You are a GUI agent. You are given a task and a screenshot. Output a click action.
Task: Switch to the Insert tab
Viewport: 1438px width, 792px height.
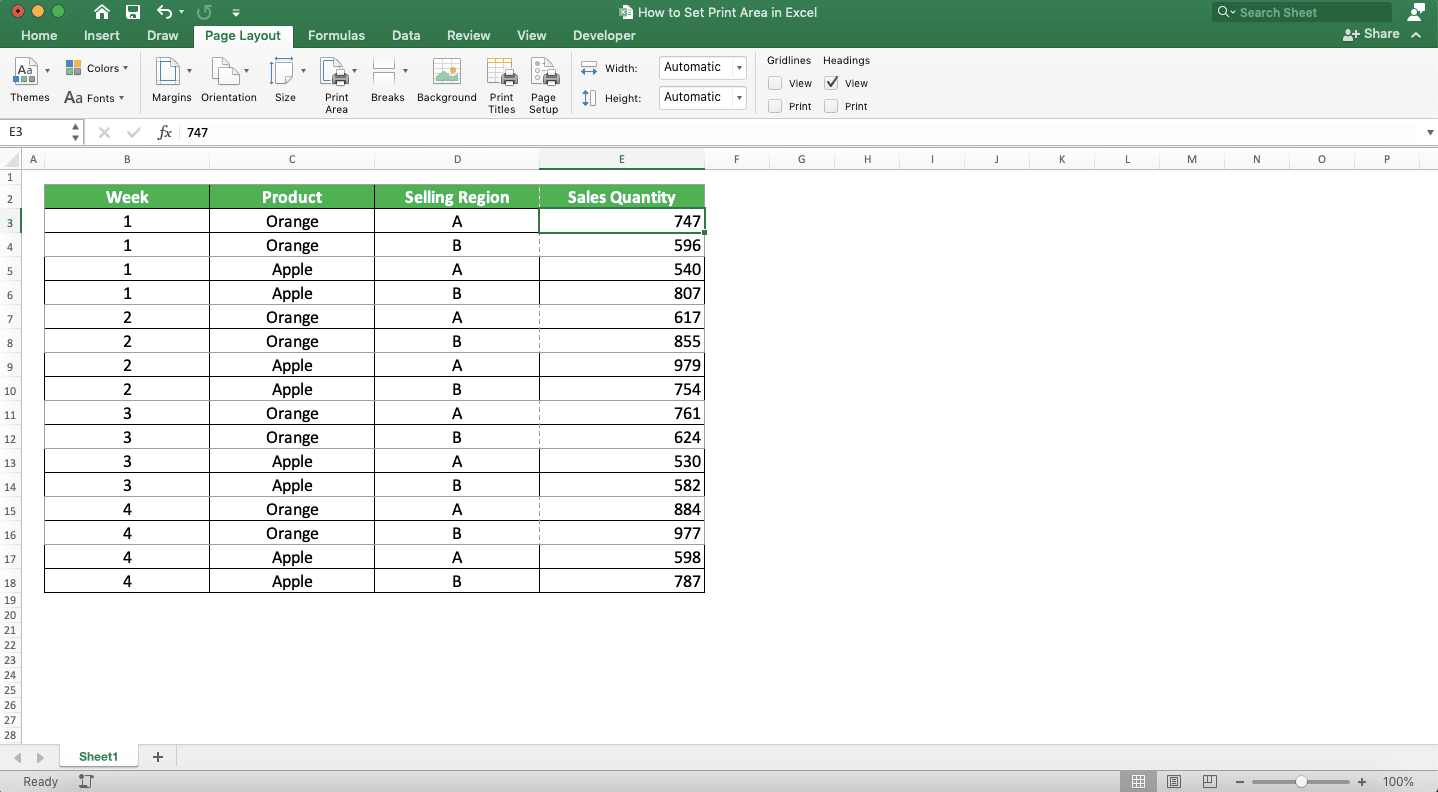coord(102,35)
